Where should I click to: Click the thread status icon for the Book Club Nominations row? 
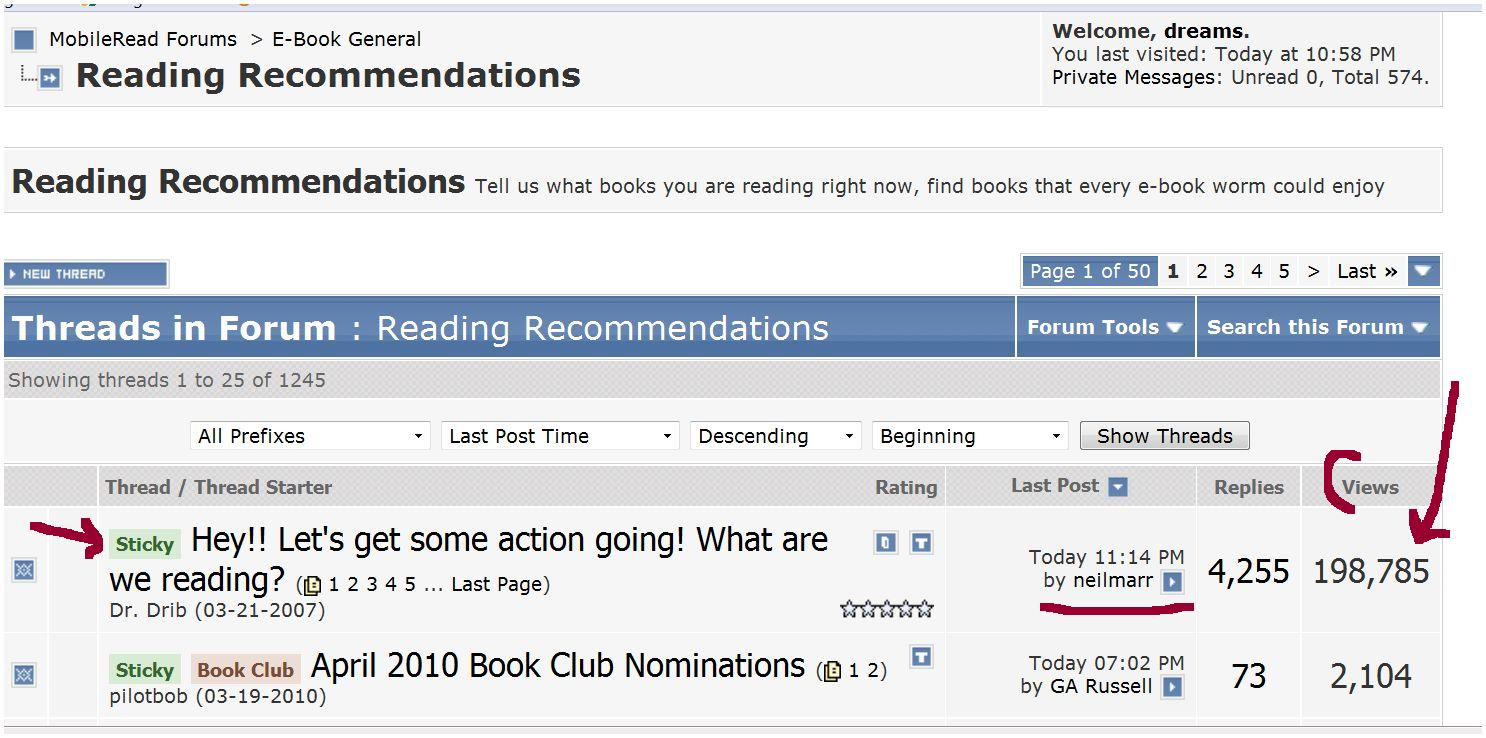click(24, 675)
